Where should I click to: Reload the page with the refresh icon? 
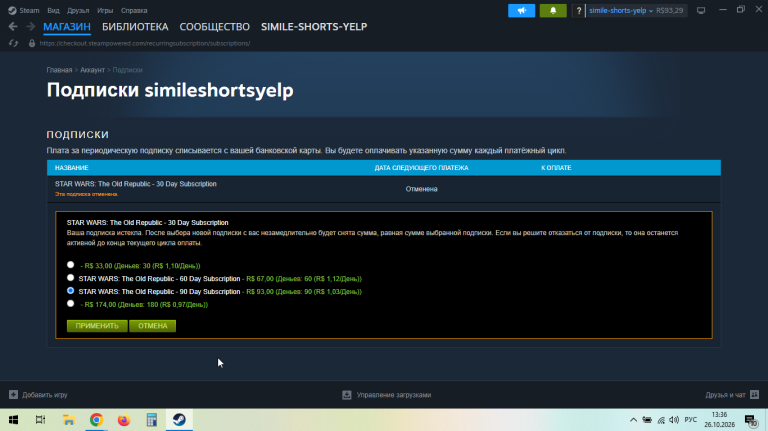point(13,44)
